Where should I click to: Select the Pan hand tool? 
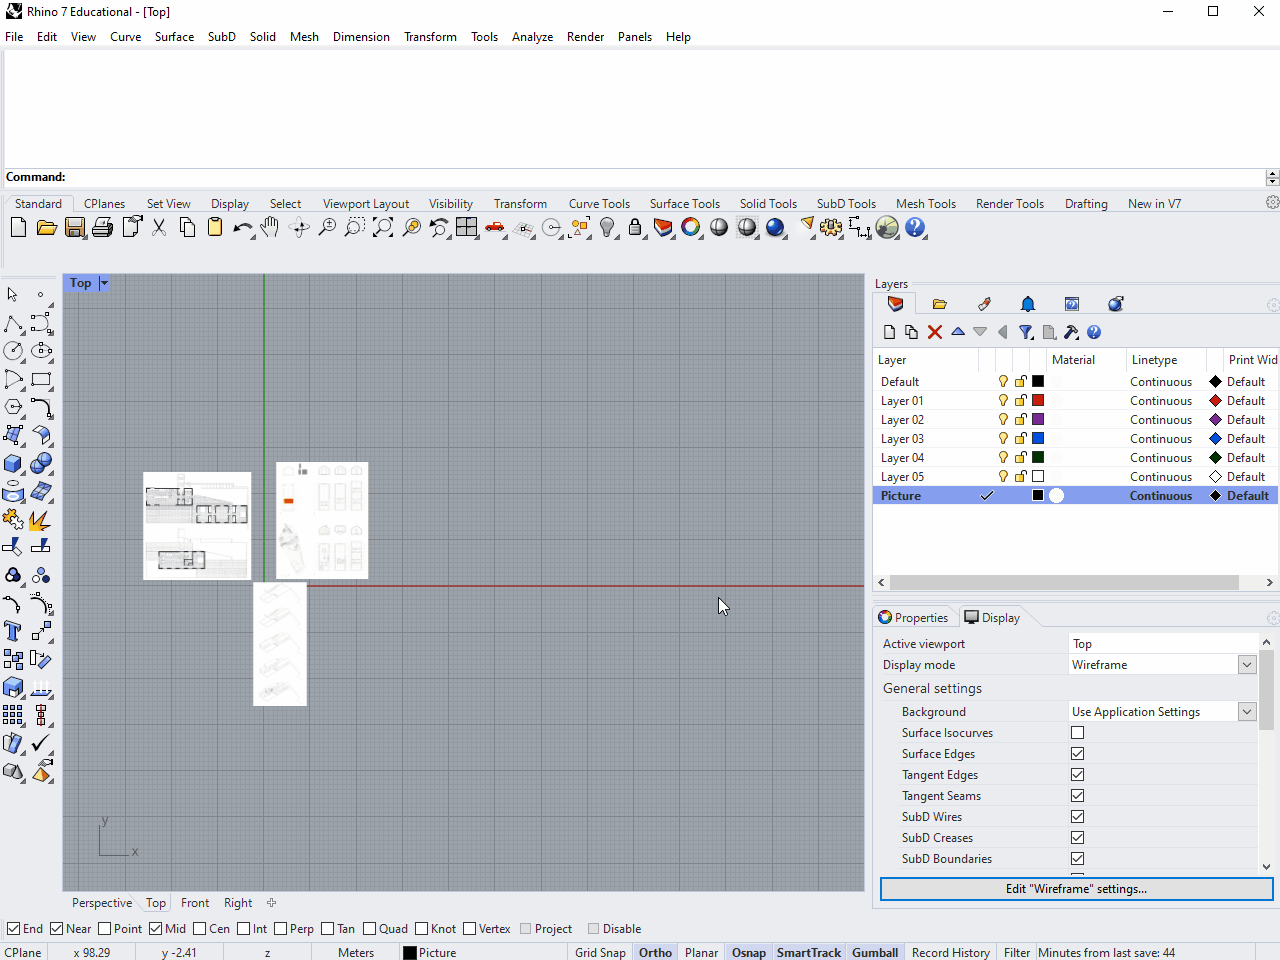[x=270, y=228]
